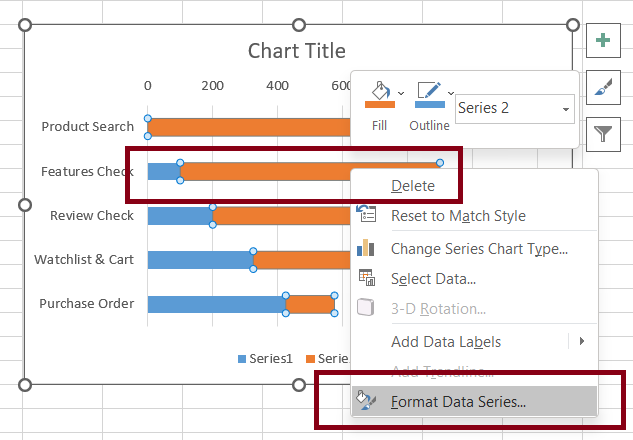Expand the Outline color dropdown arrow

click(x=451, y=93)
